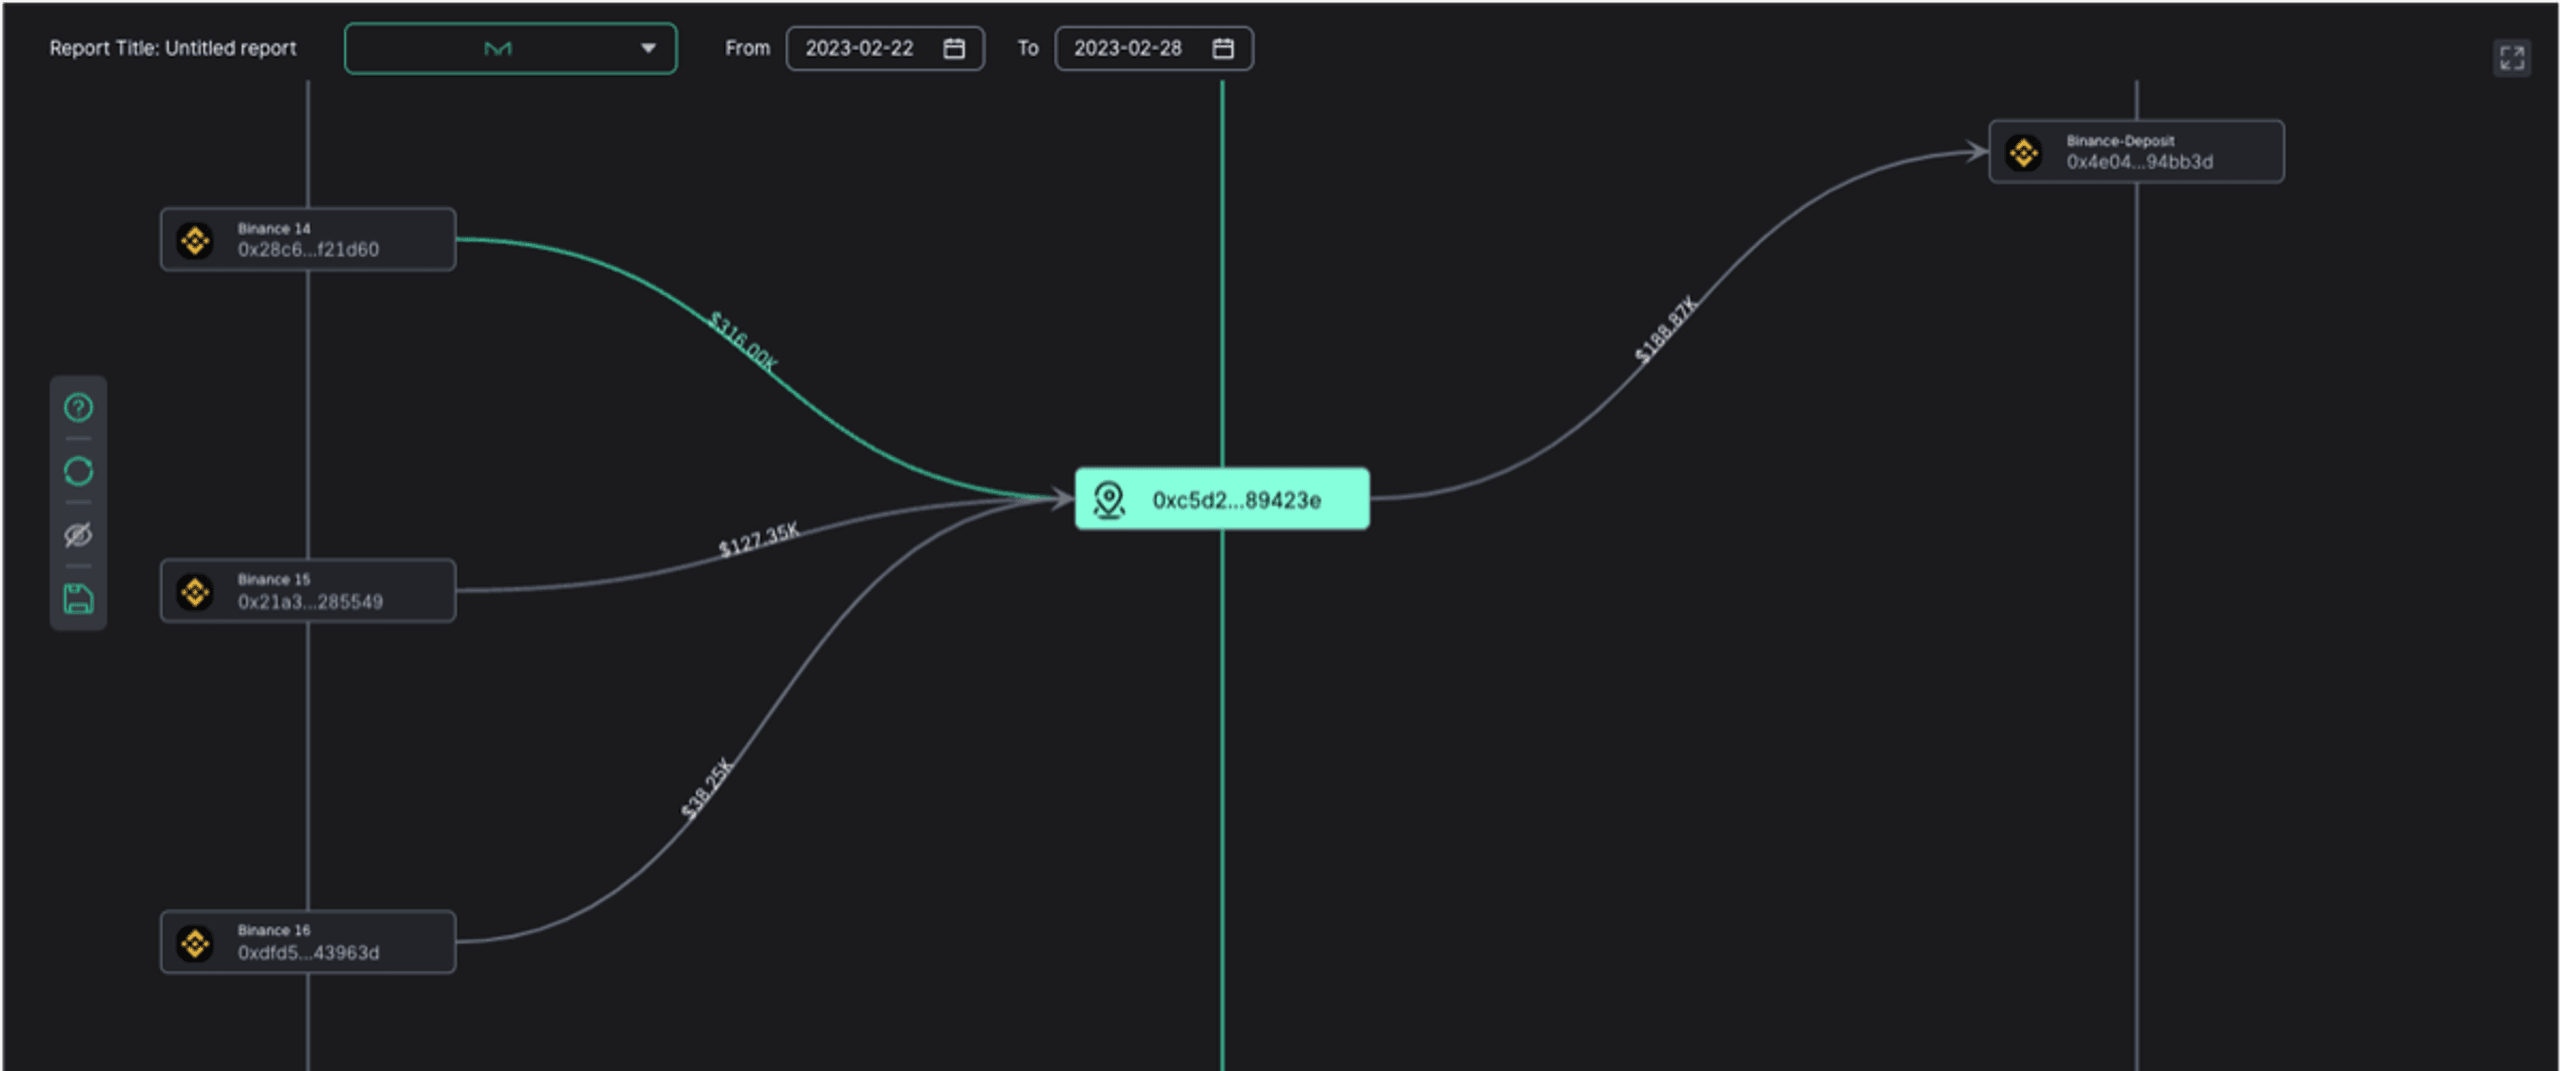
Task: Select the central 0xc5d2...89423e node
Action: (x=1222, y=499)
